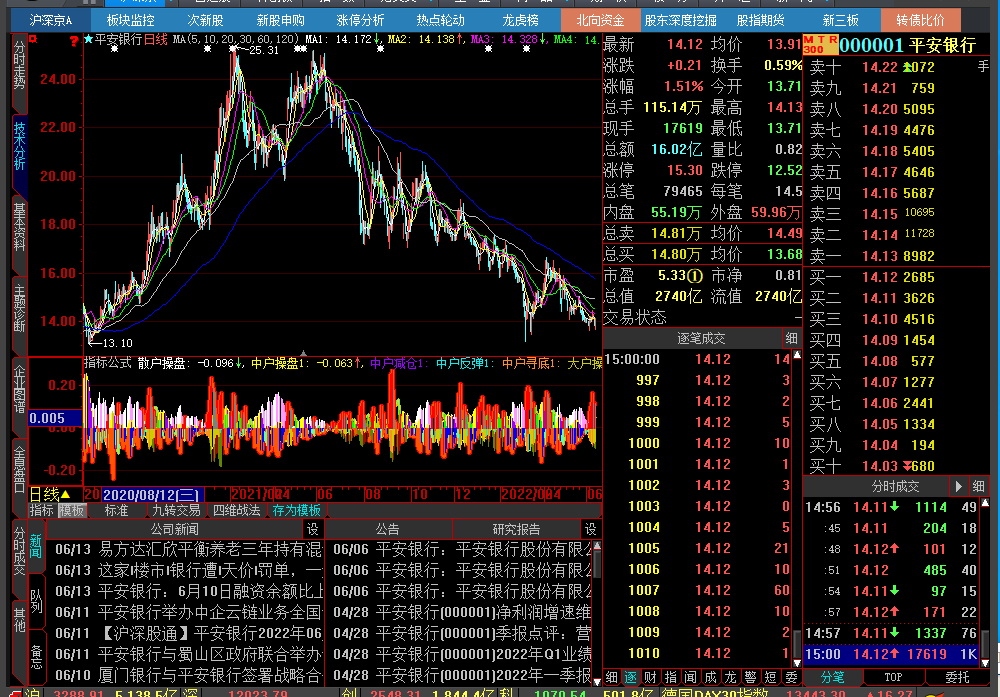Click 逐 tab in bottom tab strip
This screenshot has height=697, width=1000.
coord(631,677)
